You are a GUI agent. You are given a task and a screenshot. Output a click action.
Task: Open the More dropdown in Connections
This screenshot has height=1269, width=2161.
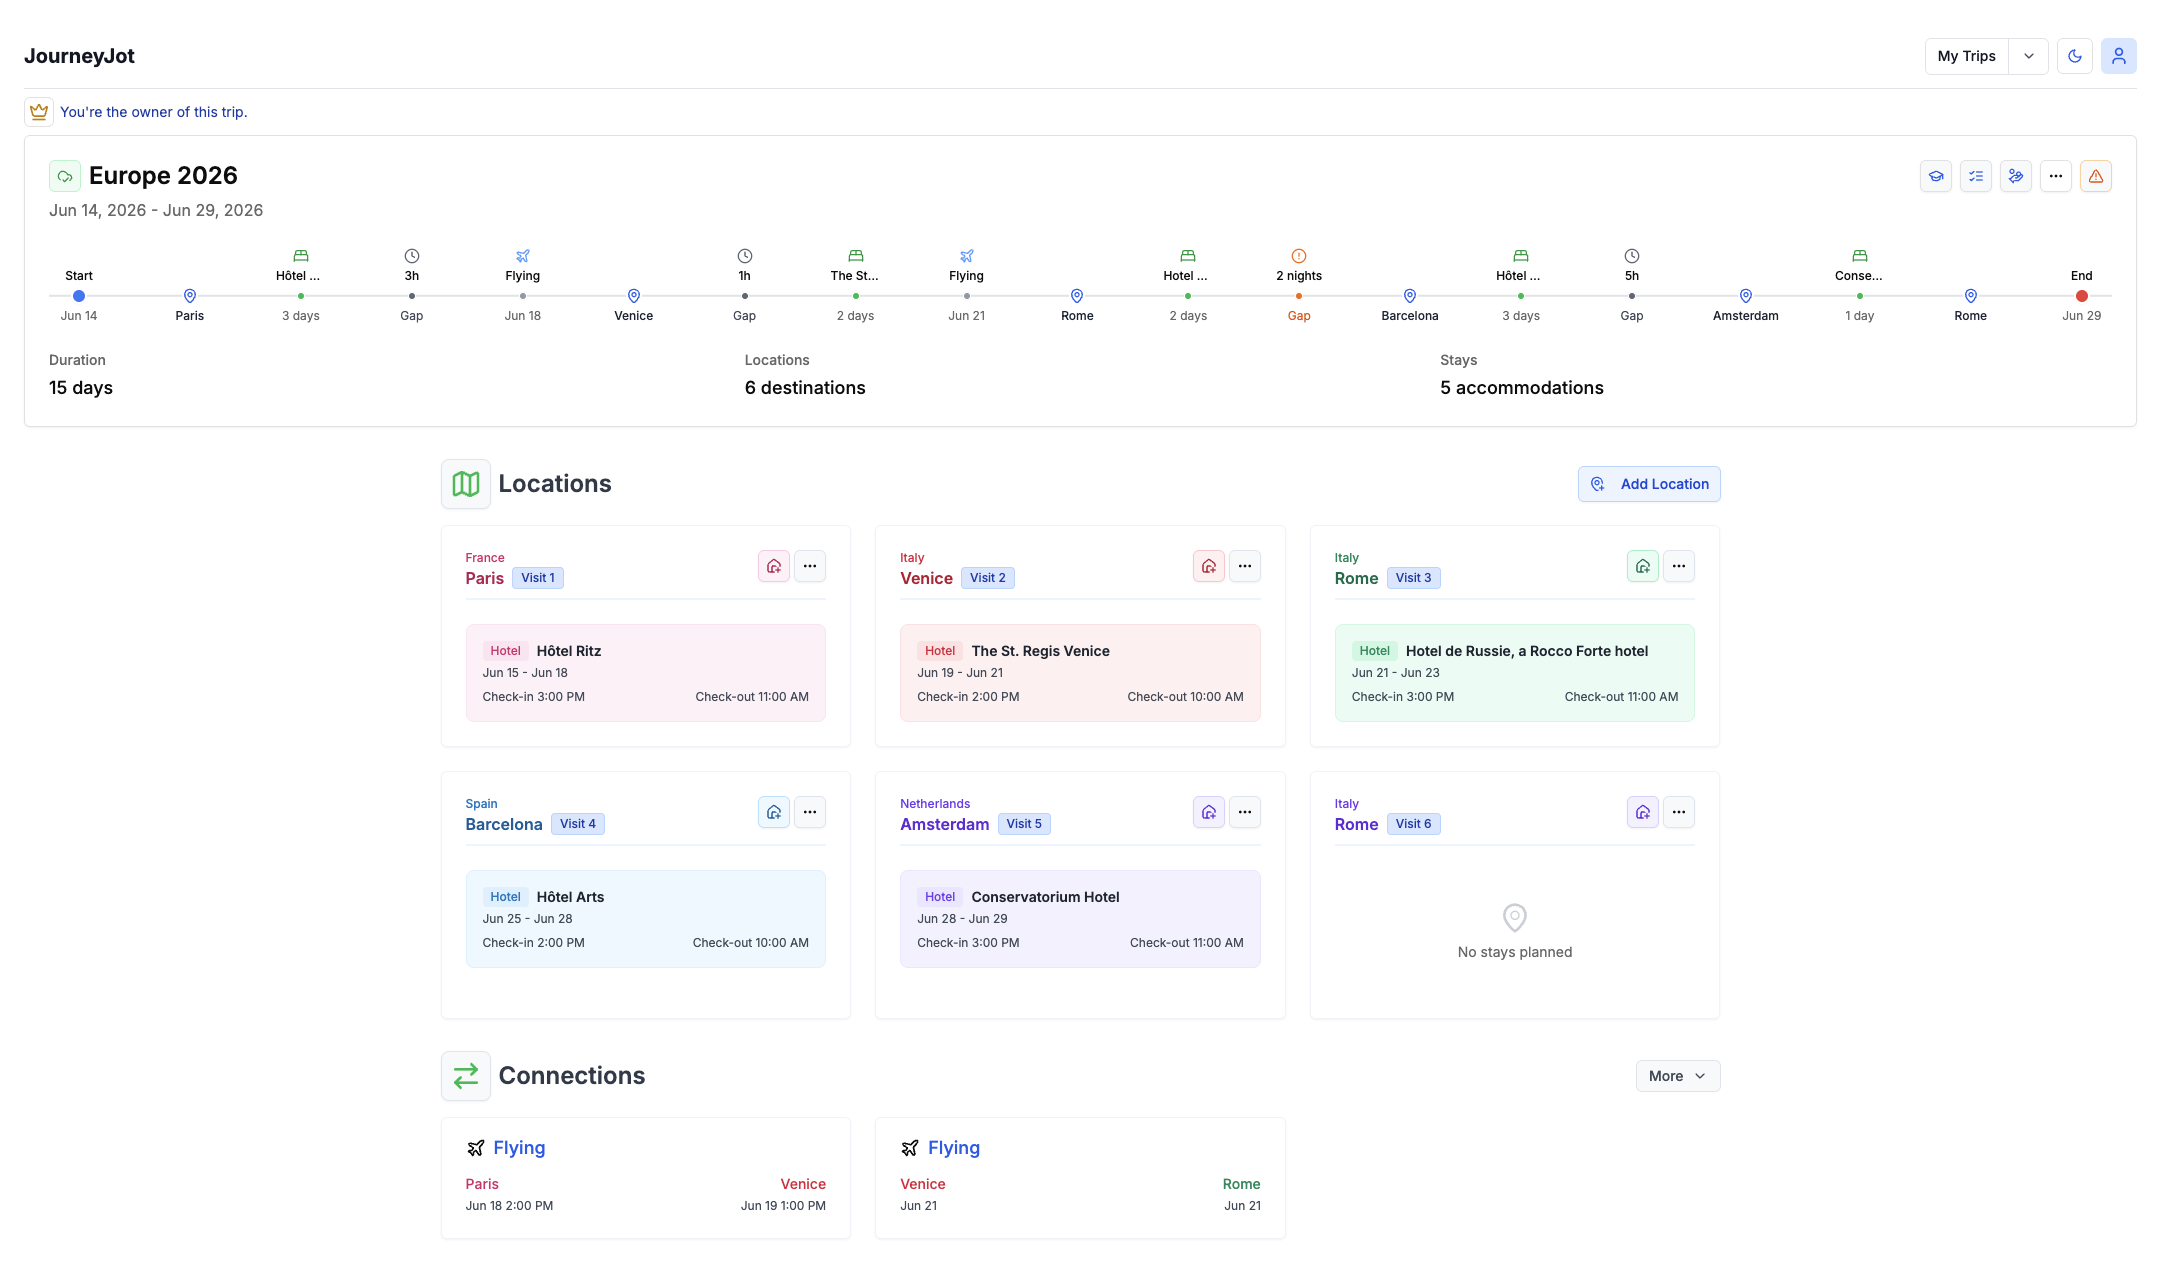tap(1678, 1076)
